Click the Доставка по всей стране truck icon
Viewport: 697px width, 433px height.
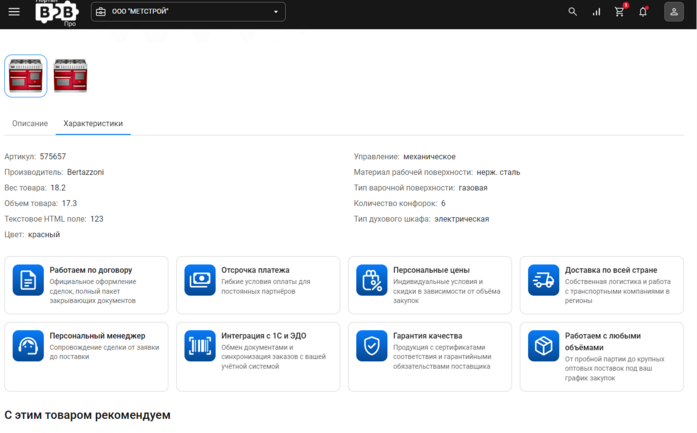(544, 280)
